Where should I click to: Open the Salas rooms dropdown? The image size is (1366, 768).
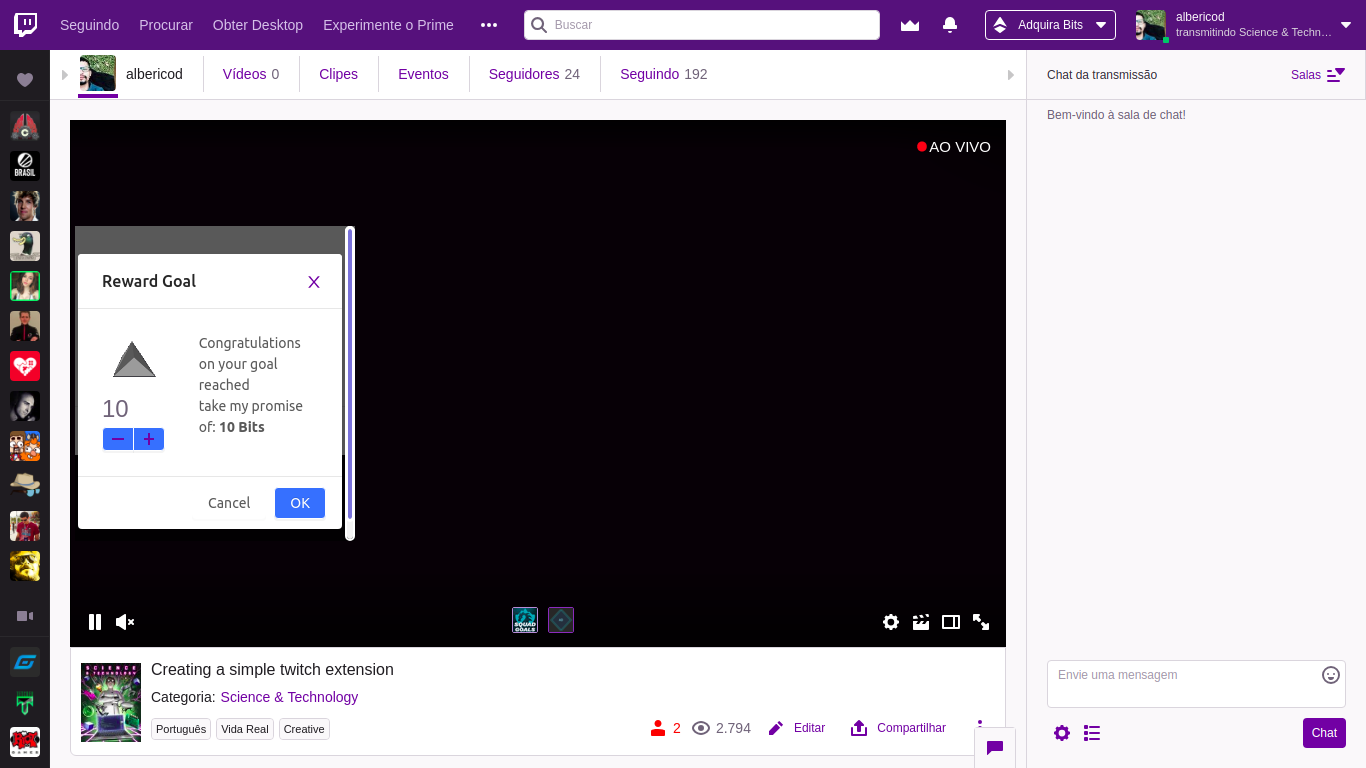[1318, 75]
